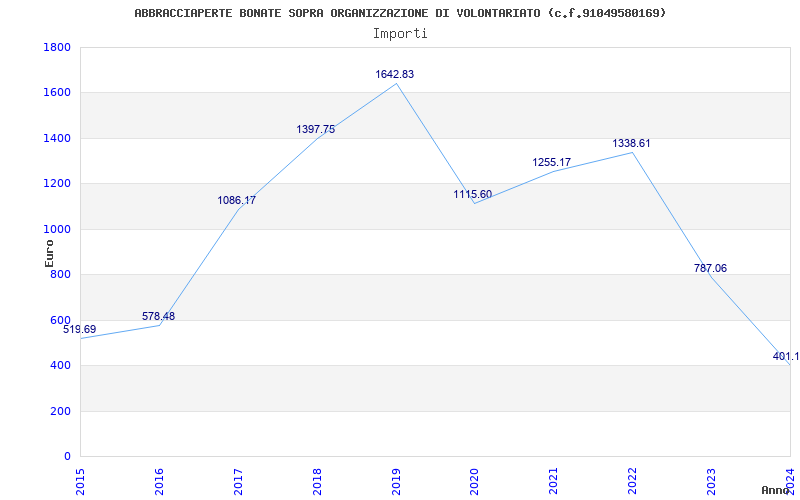Click the 2021 x-axis tick label
The width and height of the screenshot is (800, 500).
554,482
